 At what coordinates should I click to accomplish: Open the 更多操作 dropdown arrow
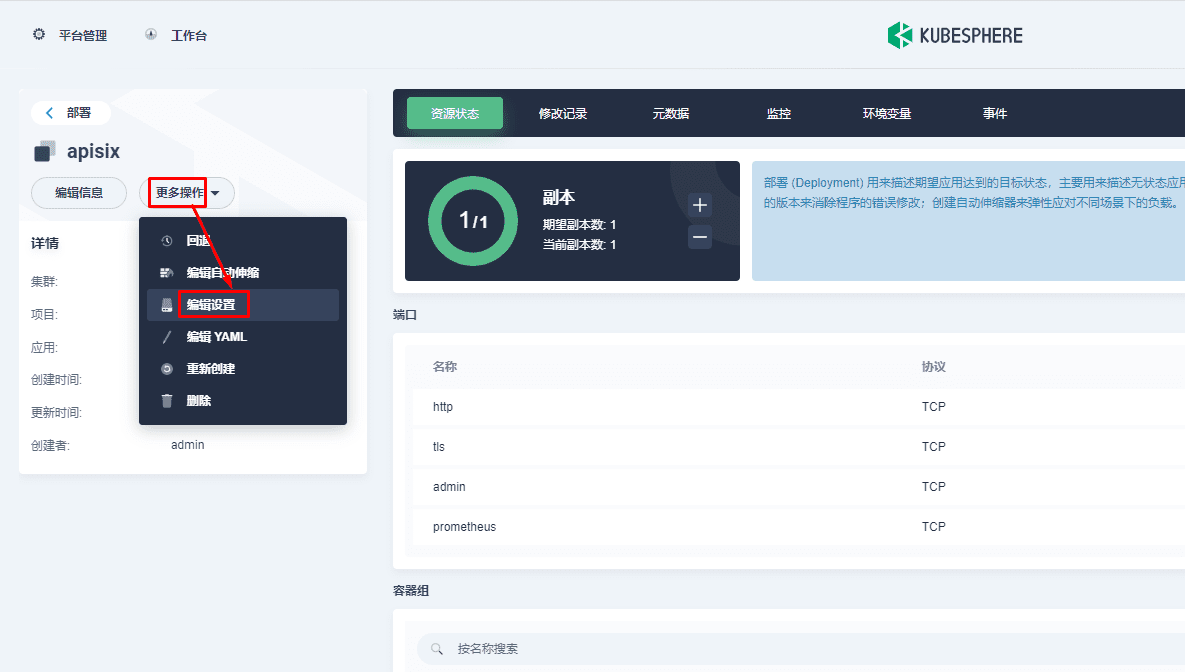coord(215,193)
